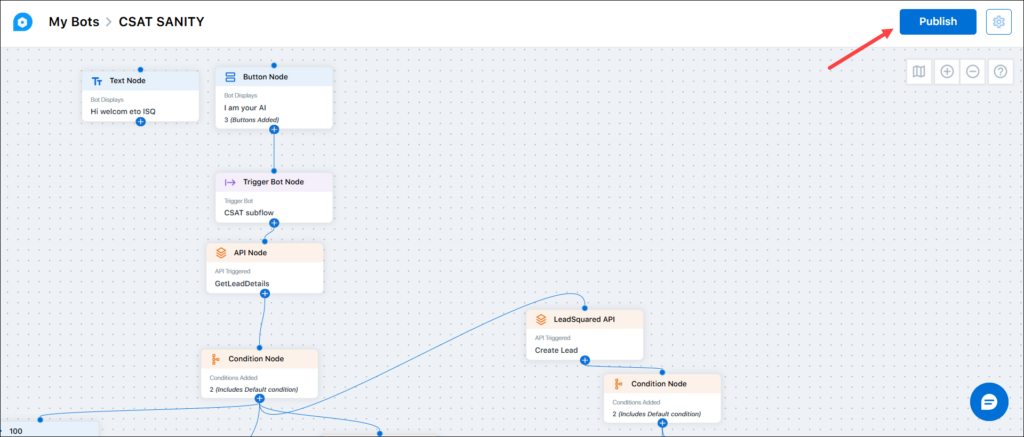Add a node below Text Node
This screenshot has width=1024, height=437.
(140, 122)
